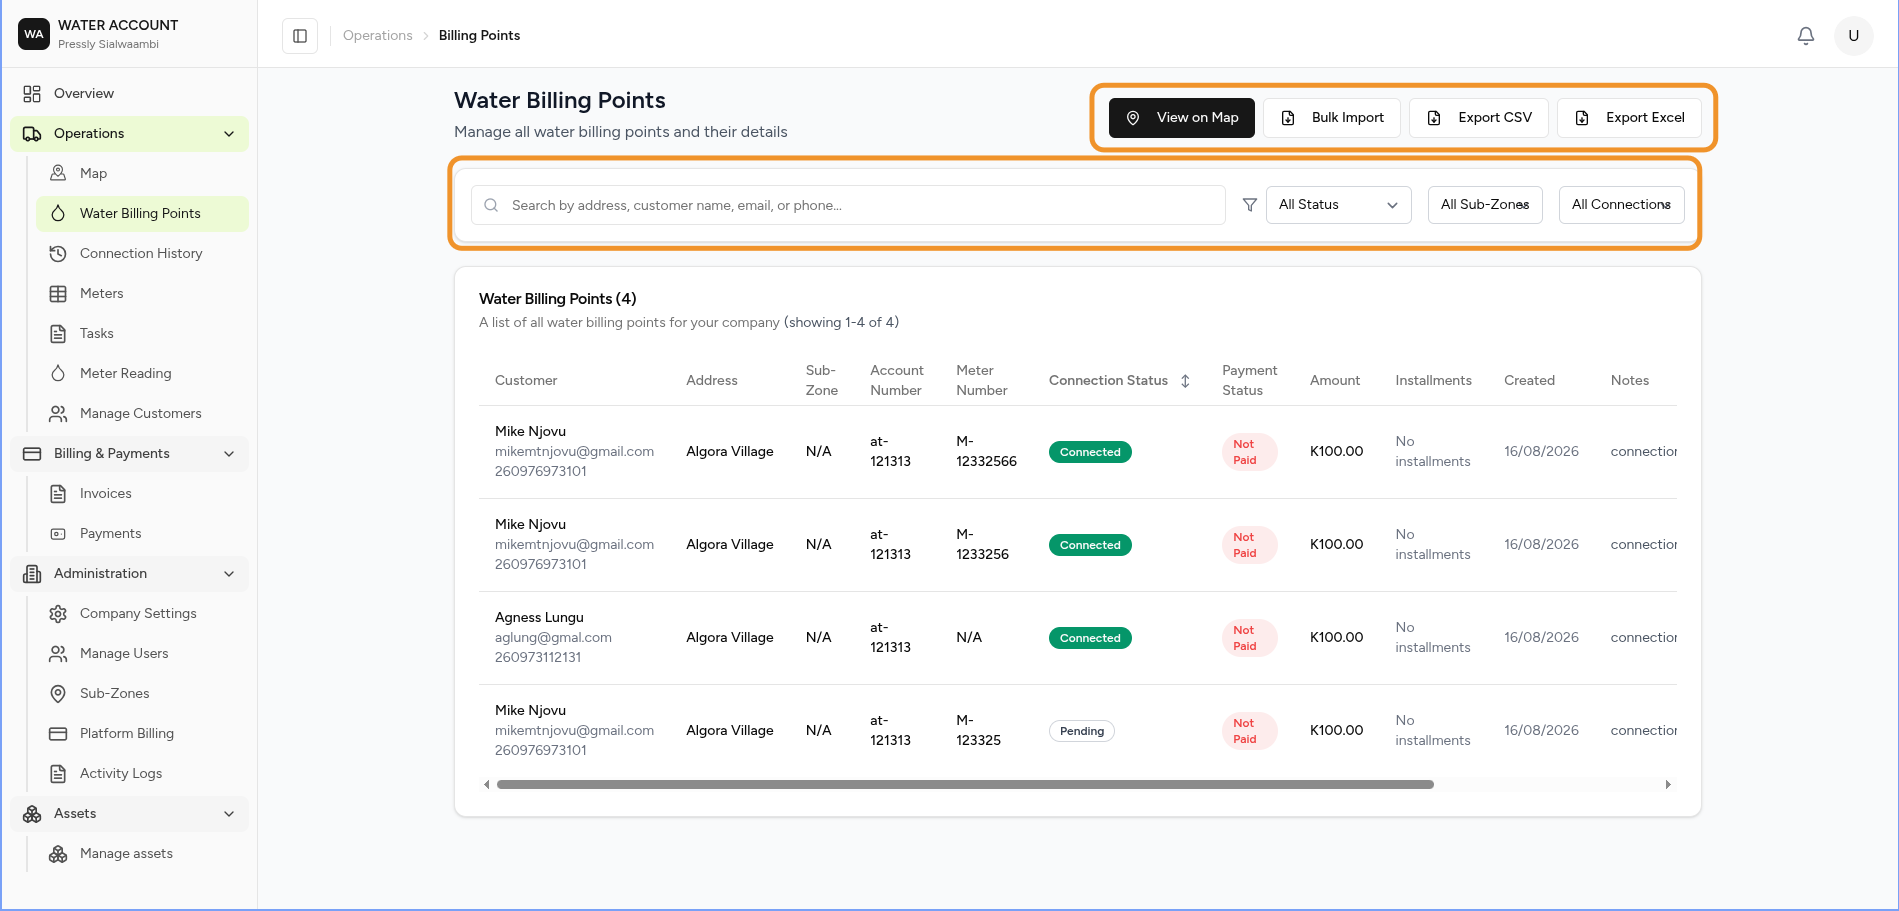Click the Connection History clock icon
Screen dimensions: 1899x911
pyautogui.click(x=58, y=253)
